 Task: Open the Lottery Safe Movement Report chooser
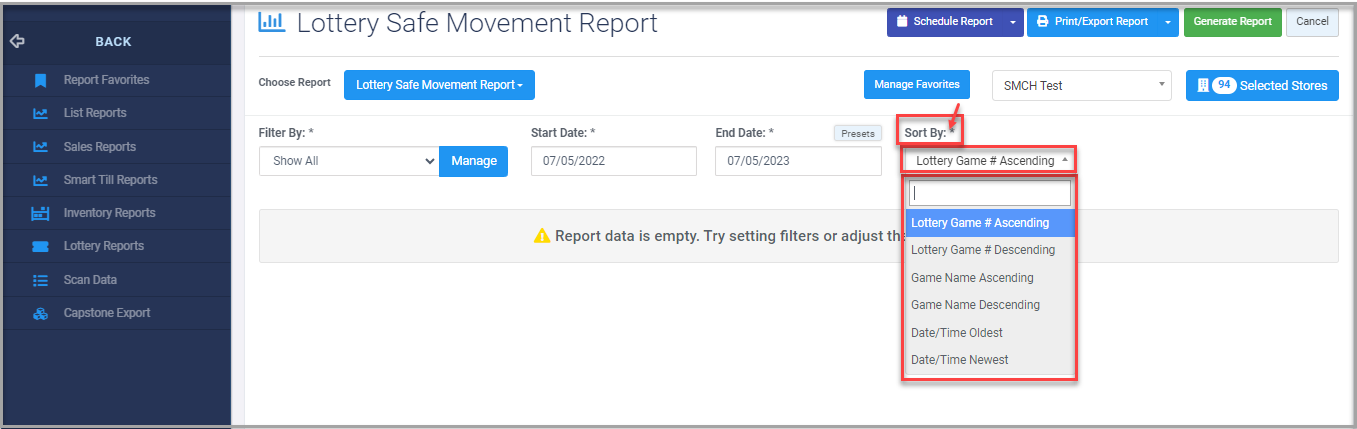pyautogui.click(x=439, y=85)
